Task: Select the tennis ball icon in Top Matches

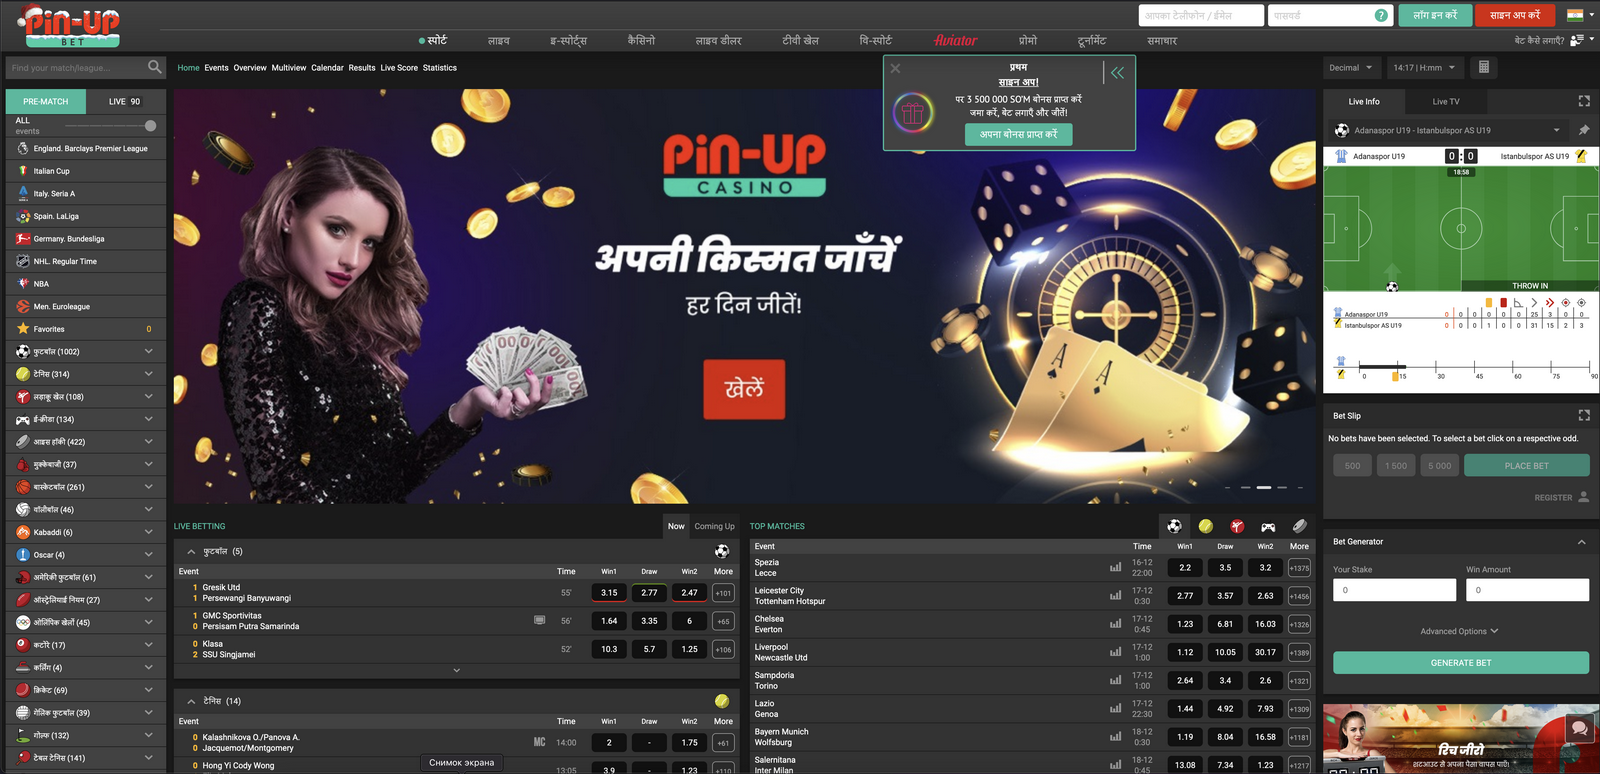Action: 1206,526
